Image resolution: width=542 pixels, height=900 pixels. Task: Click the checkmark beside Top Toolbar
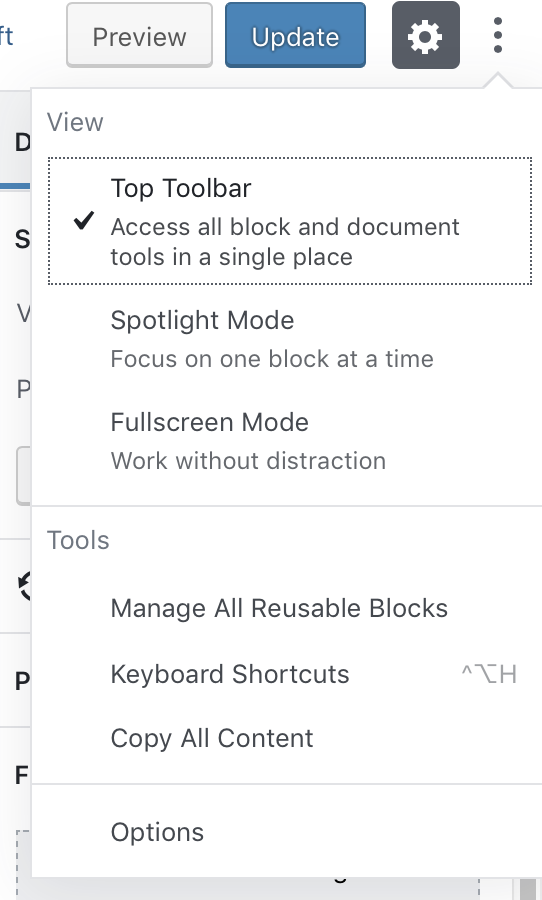coord(84,221)
